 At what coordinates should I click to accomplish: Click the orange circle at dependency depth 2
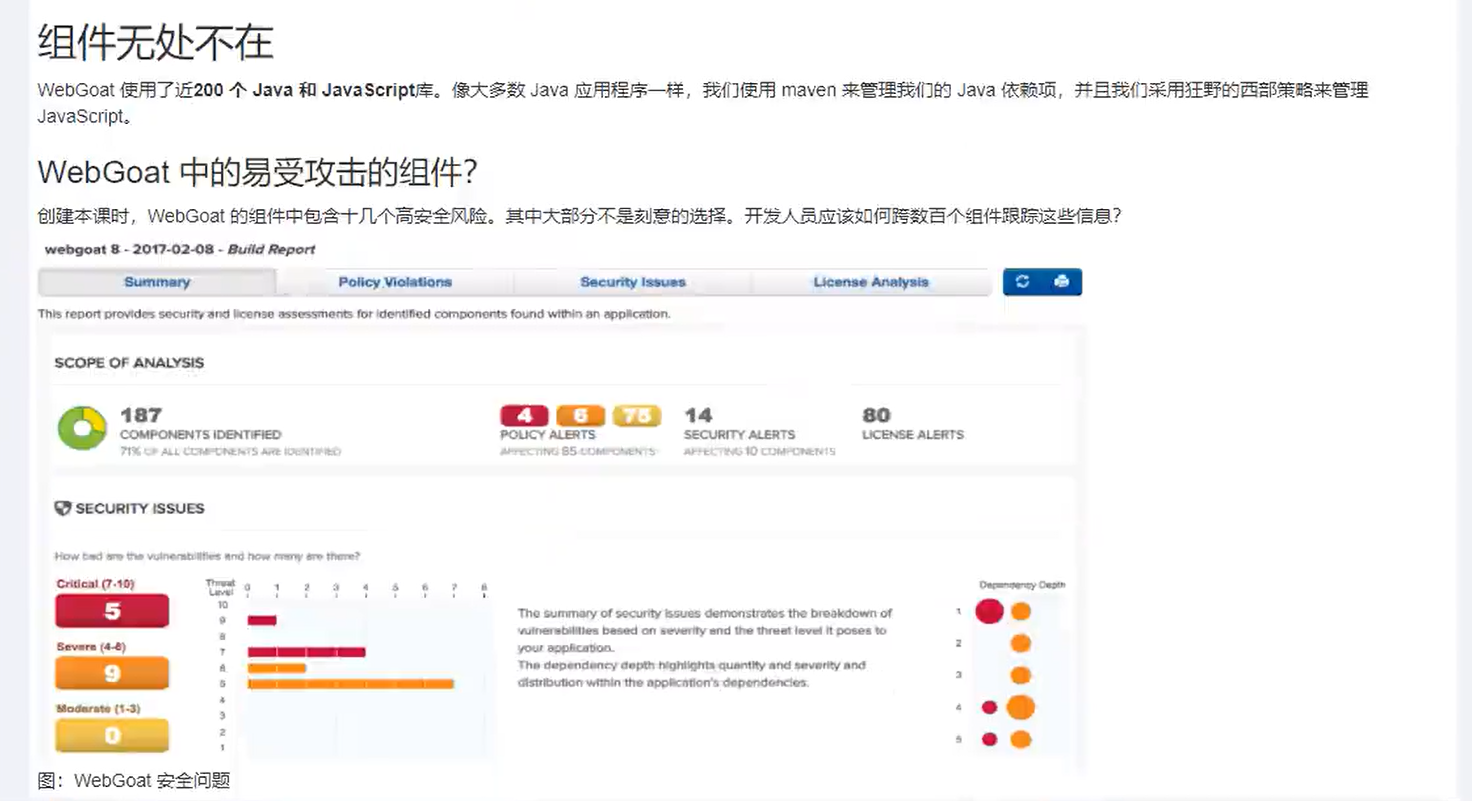click(1020, 643)
